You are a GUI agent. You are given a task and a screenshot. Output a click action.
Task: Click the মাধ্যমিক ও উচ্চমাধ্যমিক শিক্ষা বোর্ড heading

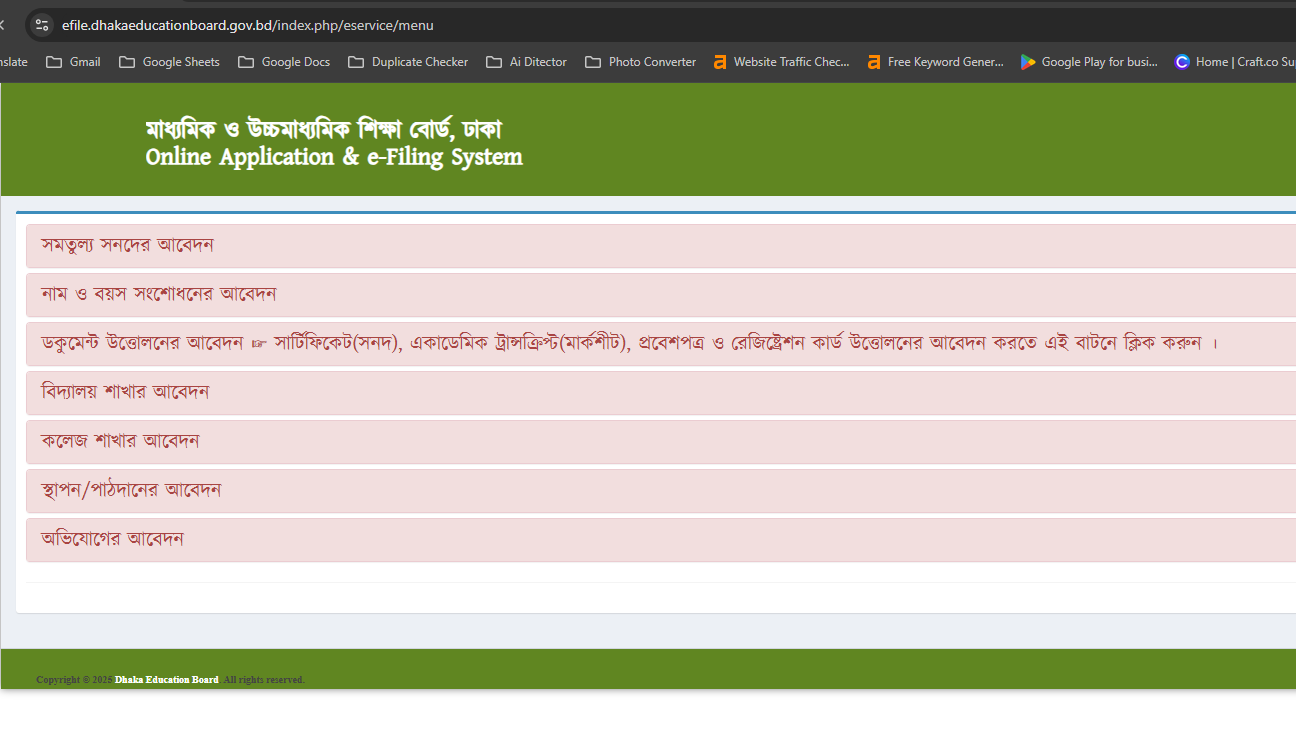(324, 129)
